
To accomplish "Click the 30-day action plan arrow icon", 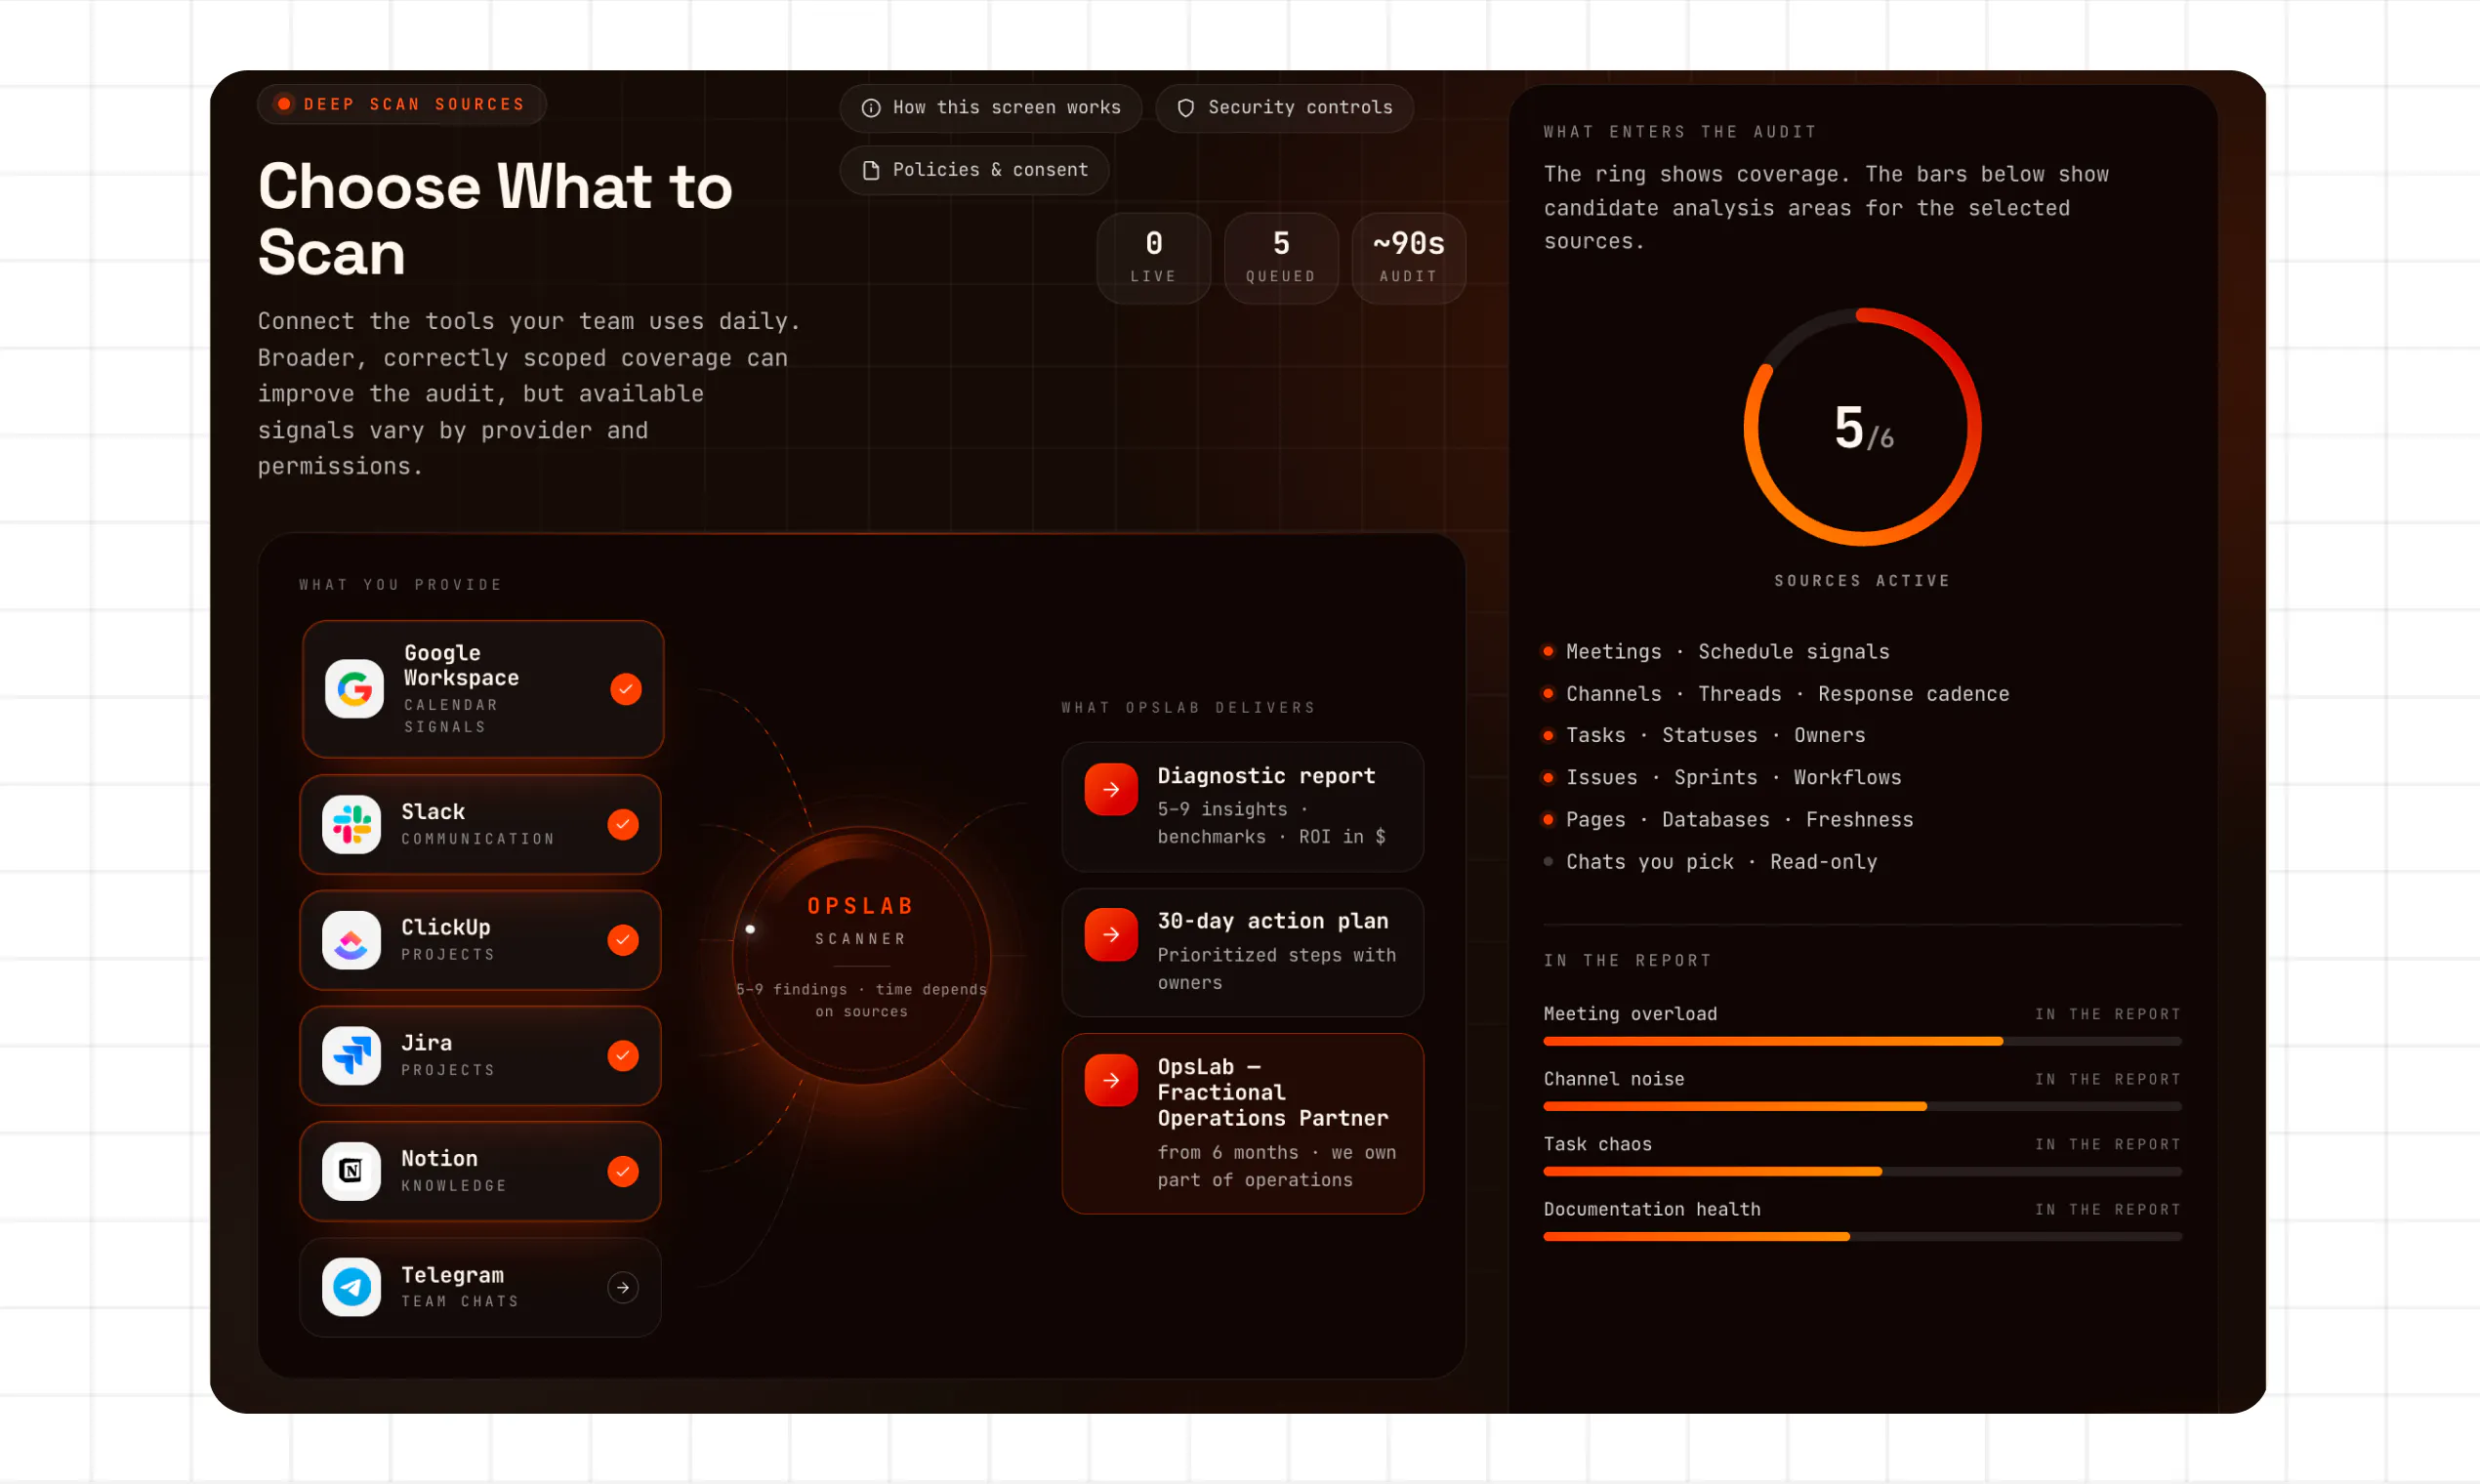I will (1111, 935).
